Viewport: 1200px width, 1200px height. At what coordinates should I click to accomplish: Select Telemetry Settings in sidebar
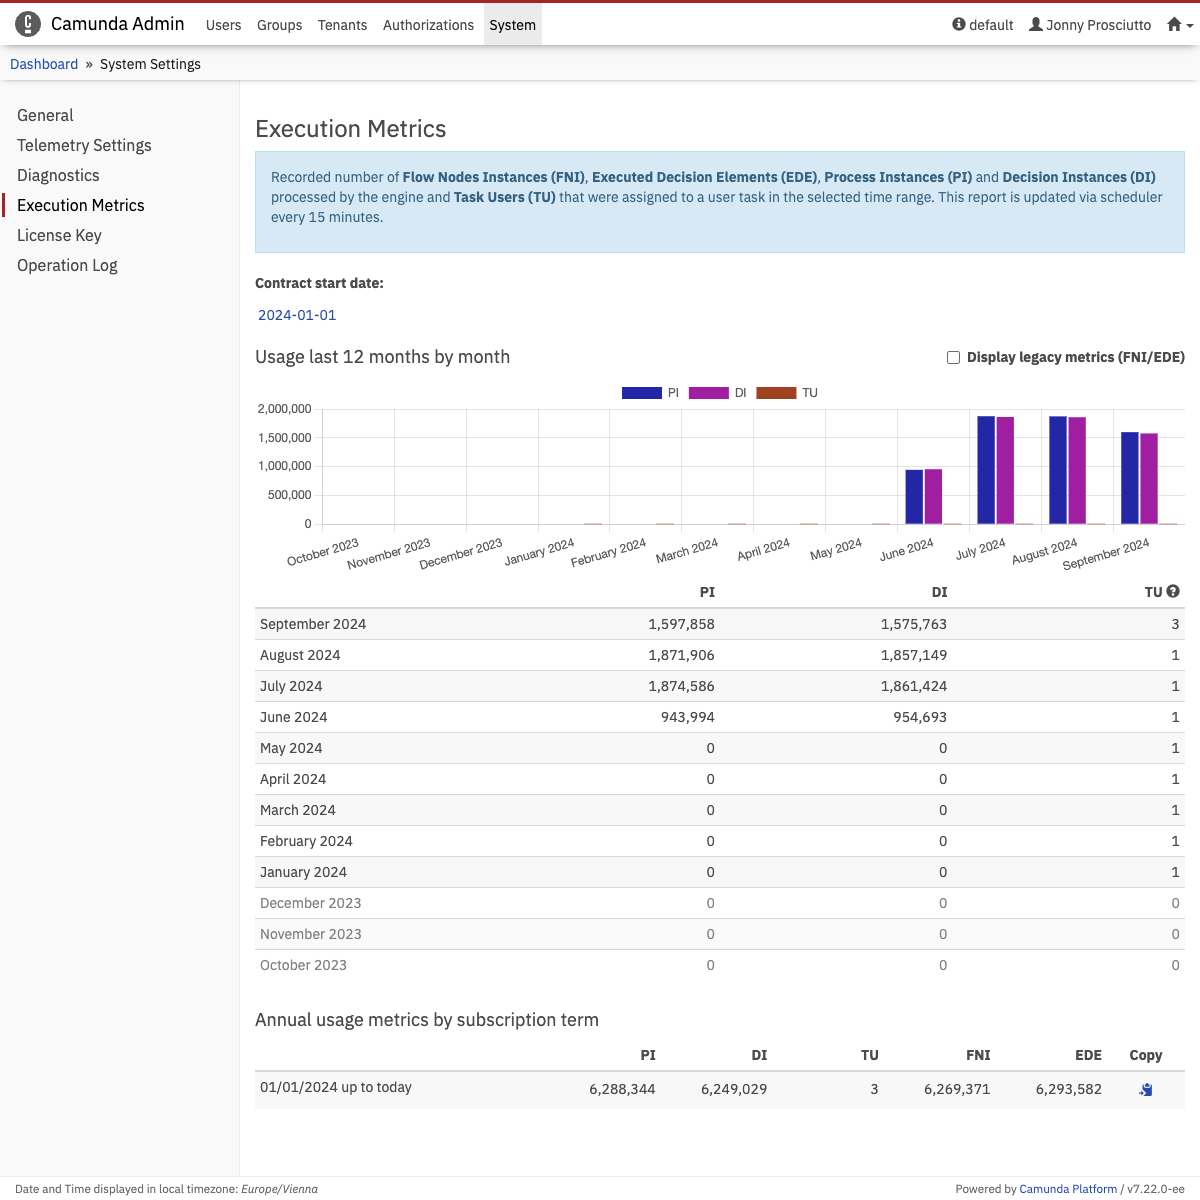[x=84, y=145]
